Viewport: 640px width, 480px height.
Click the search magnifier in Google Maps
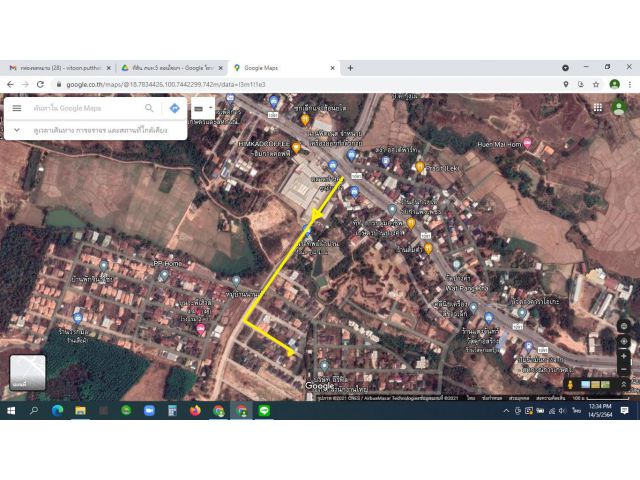[149, 108]
